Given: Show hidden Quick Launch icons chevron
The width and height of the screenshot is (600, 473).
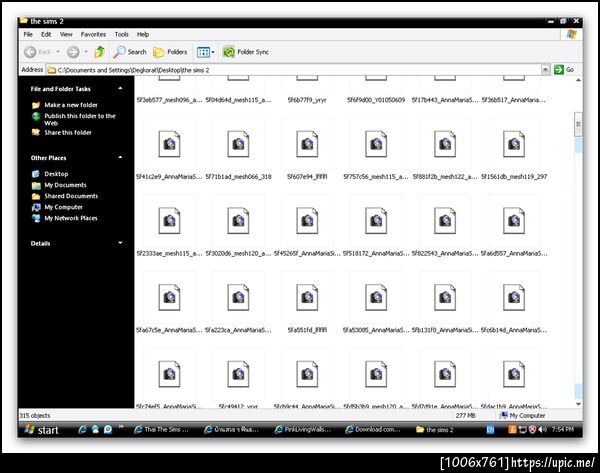Looking at the screenshot, I should [121, 426].
